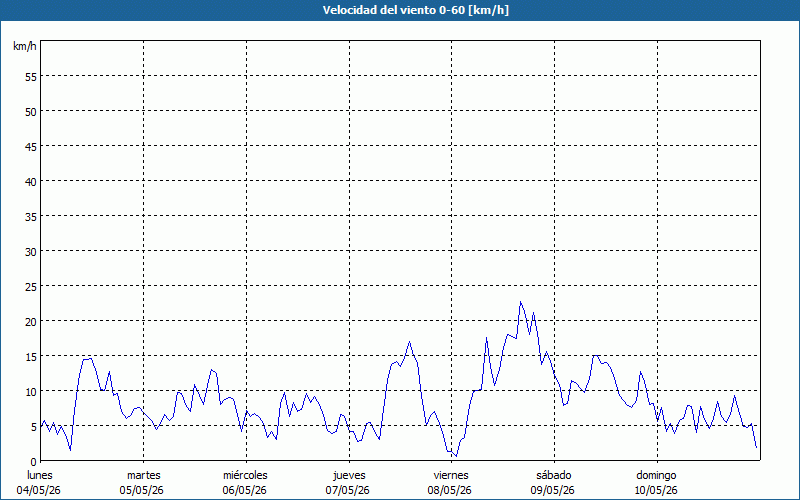Click the '25' y-axis label
Image resolution: width=800 pixels, height=500 pixels.
tap(31, 287)
